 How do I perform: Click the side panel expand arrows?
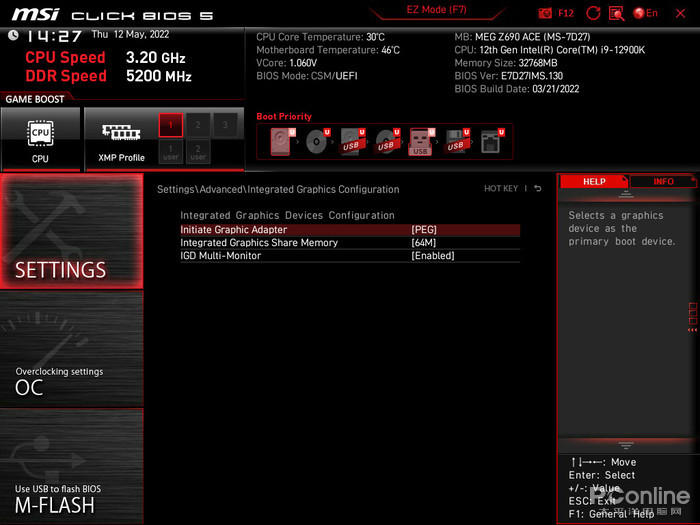coord(692,330)
